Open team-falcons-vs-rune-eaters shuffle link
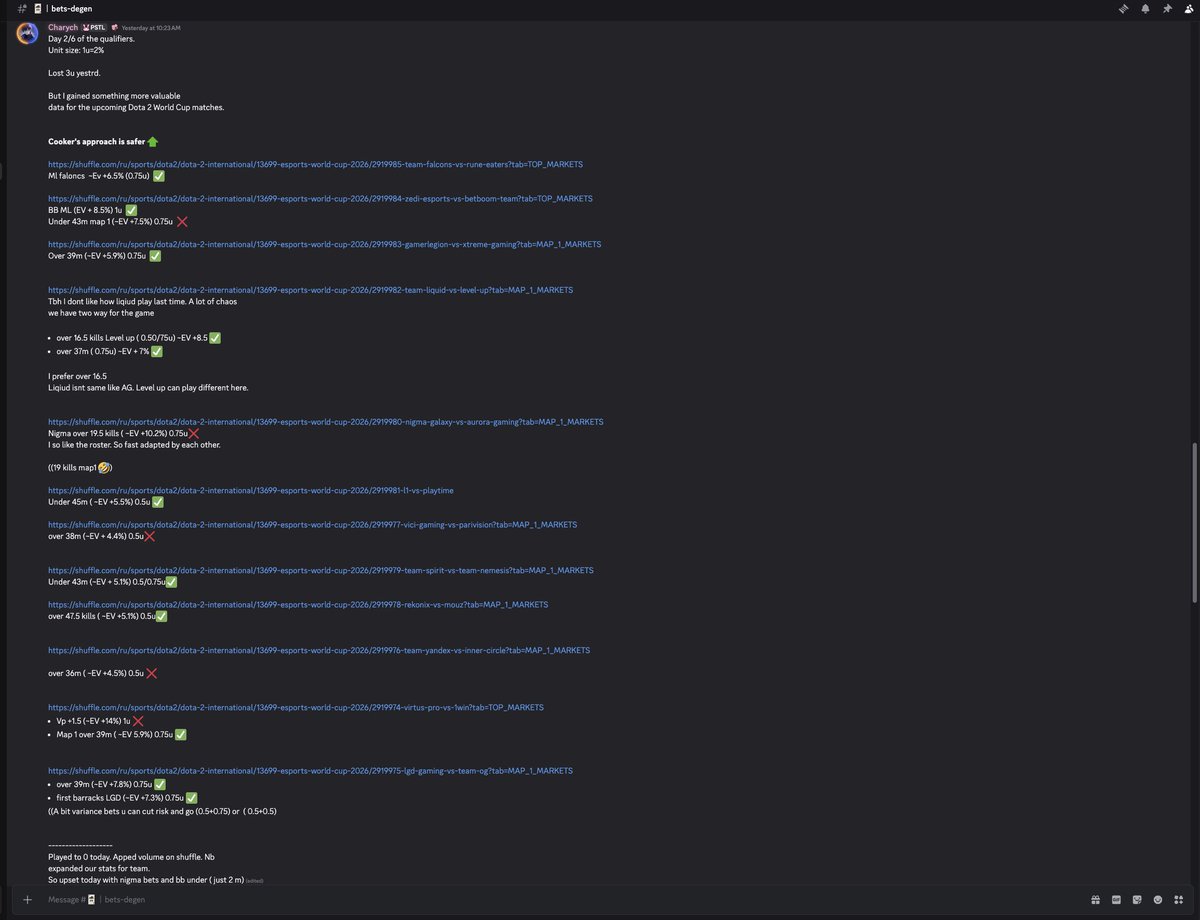Image resolution: width=1200 pixels, height=920 pixels. 315,164
